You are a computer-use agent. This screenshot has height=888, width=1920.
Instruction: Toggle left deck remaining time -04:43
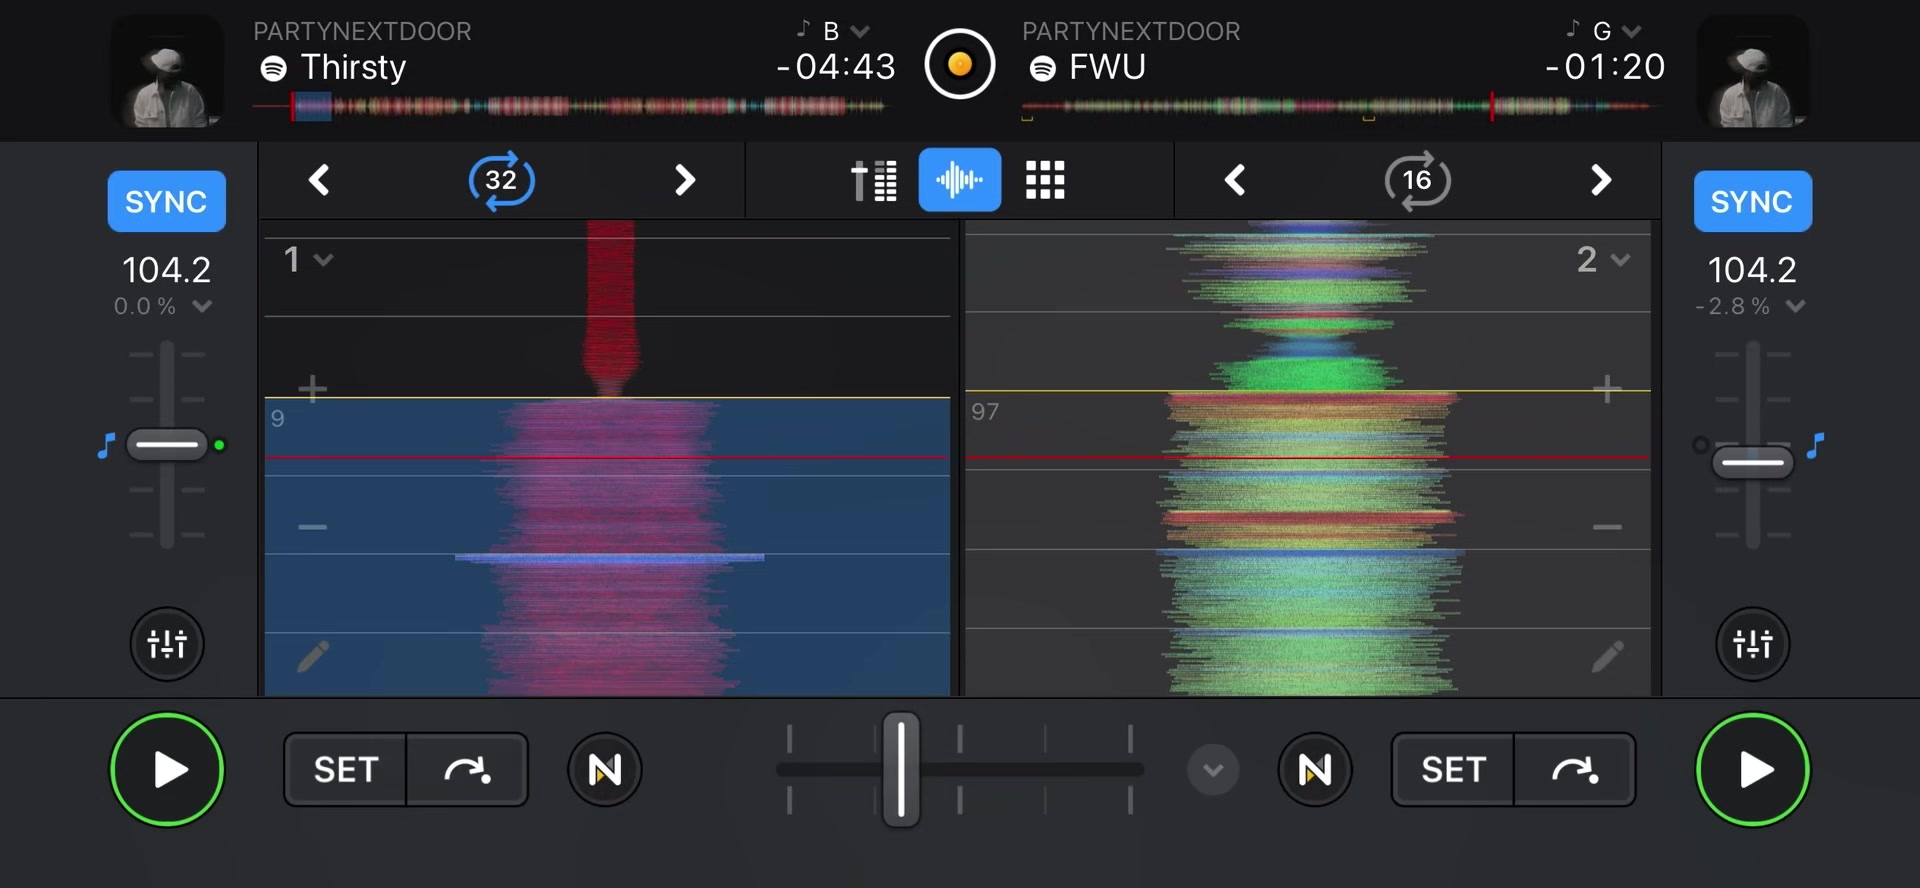[x=836, y=67]
